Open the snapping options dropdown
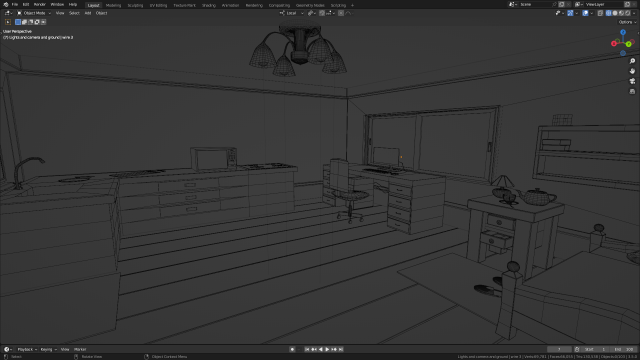 point(331,13)
